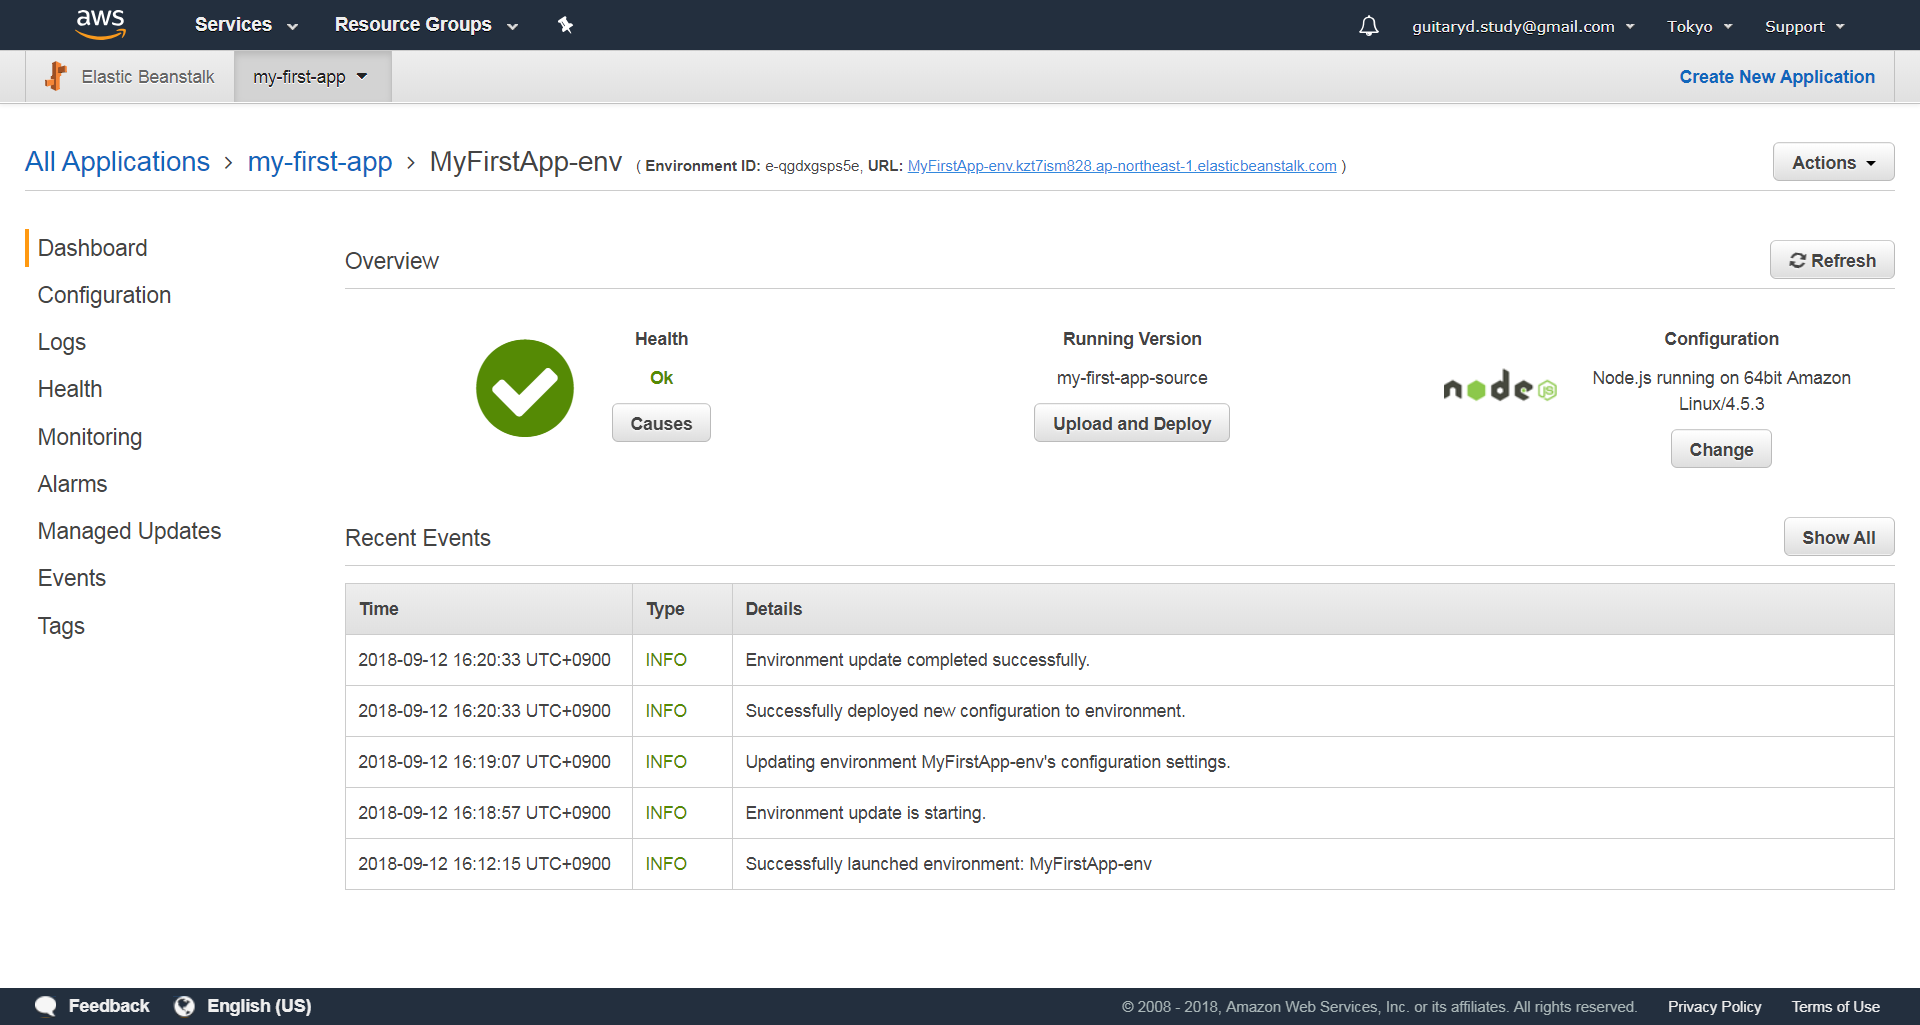Click 'Successfully launched environment: MyFirstApp-env' text
Image resolution: width=1920 pixels, height=1025 pixels.
point(948,864)
